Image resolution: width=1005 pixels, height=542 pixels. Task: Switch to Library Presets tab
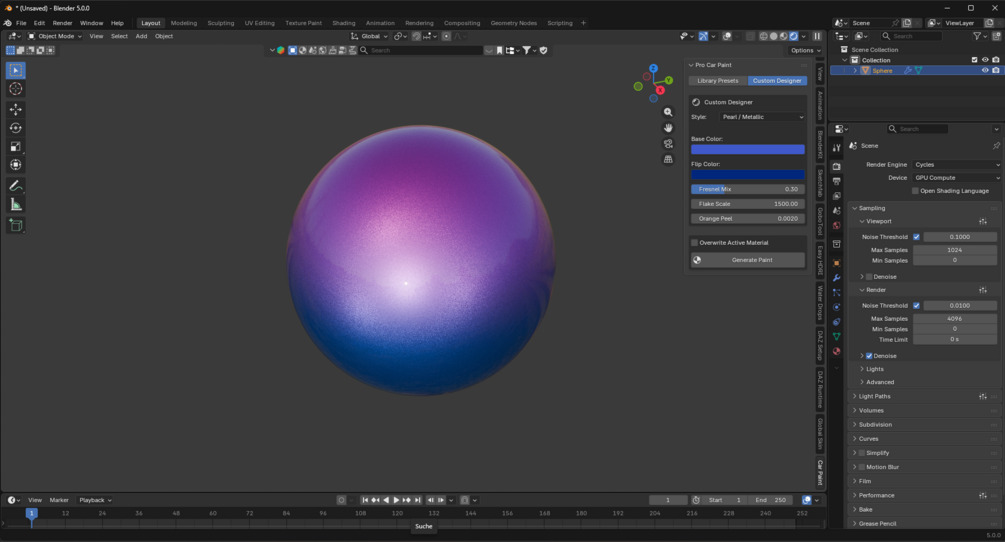pyautogui.click(x=718, y=81)
